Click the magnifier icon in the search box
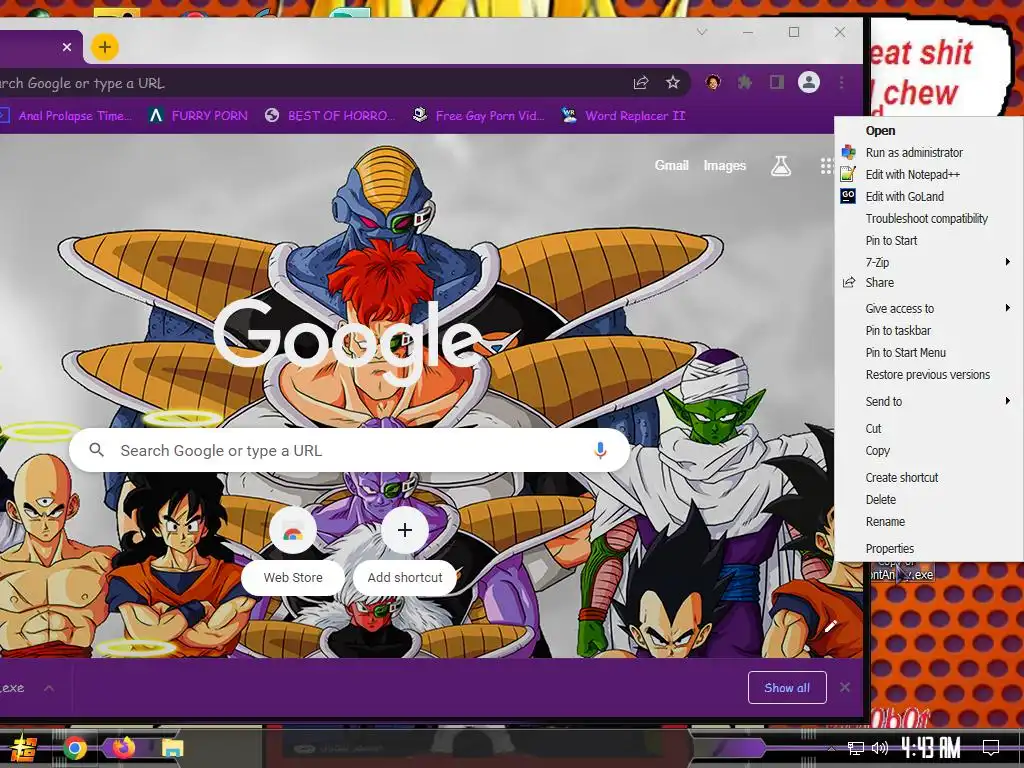1024x768 pixels. 97,450
